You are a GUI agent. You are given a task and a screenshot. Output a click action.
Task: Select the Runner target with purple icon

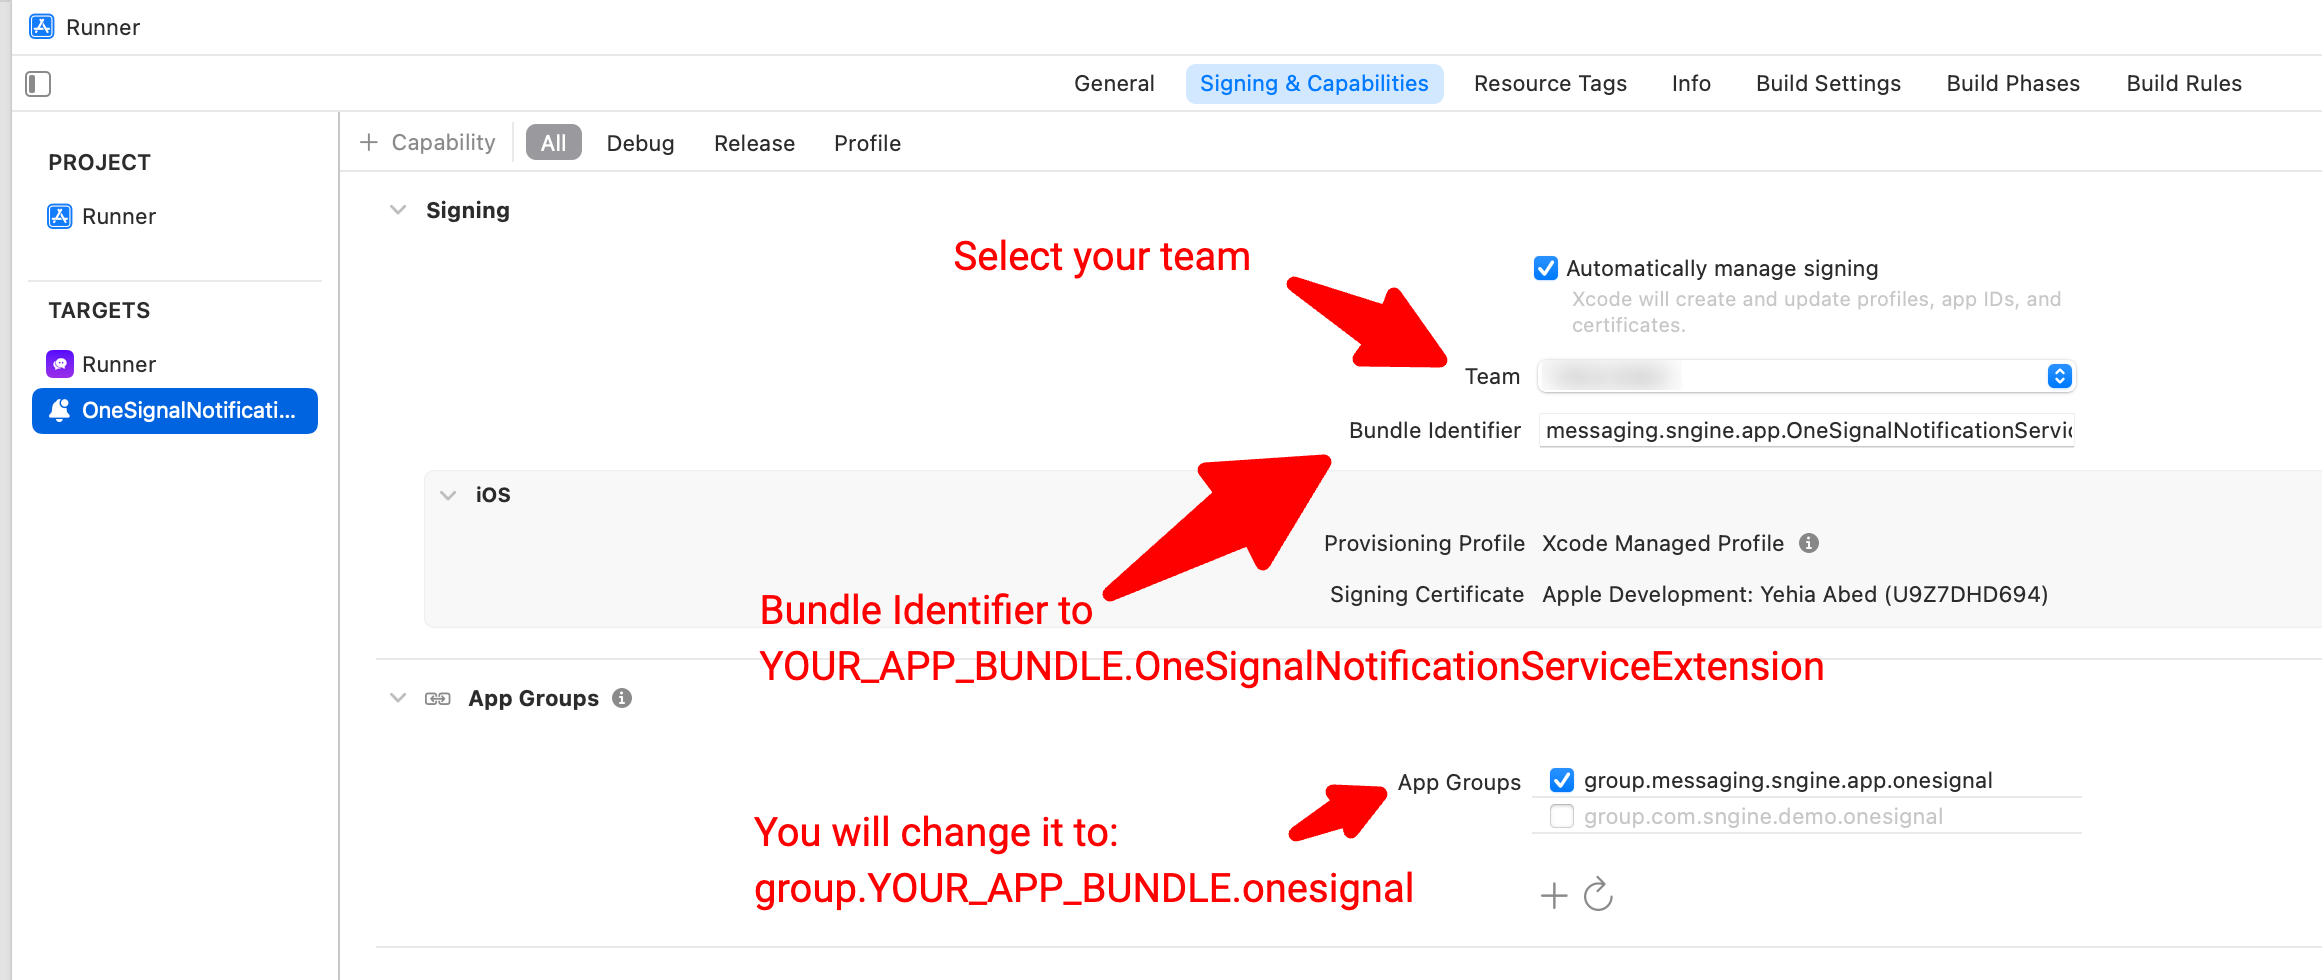(x=102, y=364)
